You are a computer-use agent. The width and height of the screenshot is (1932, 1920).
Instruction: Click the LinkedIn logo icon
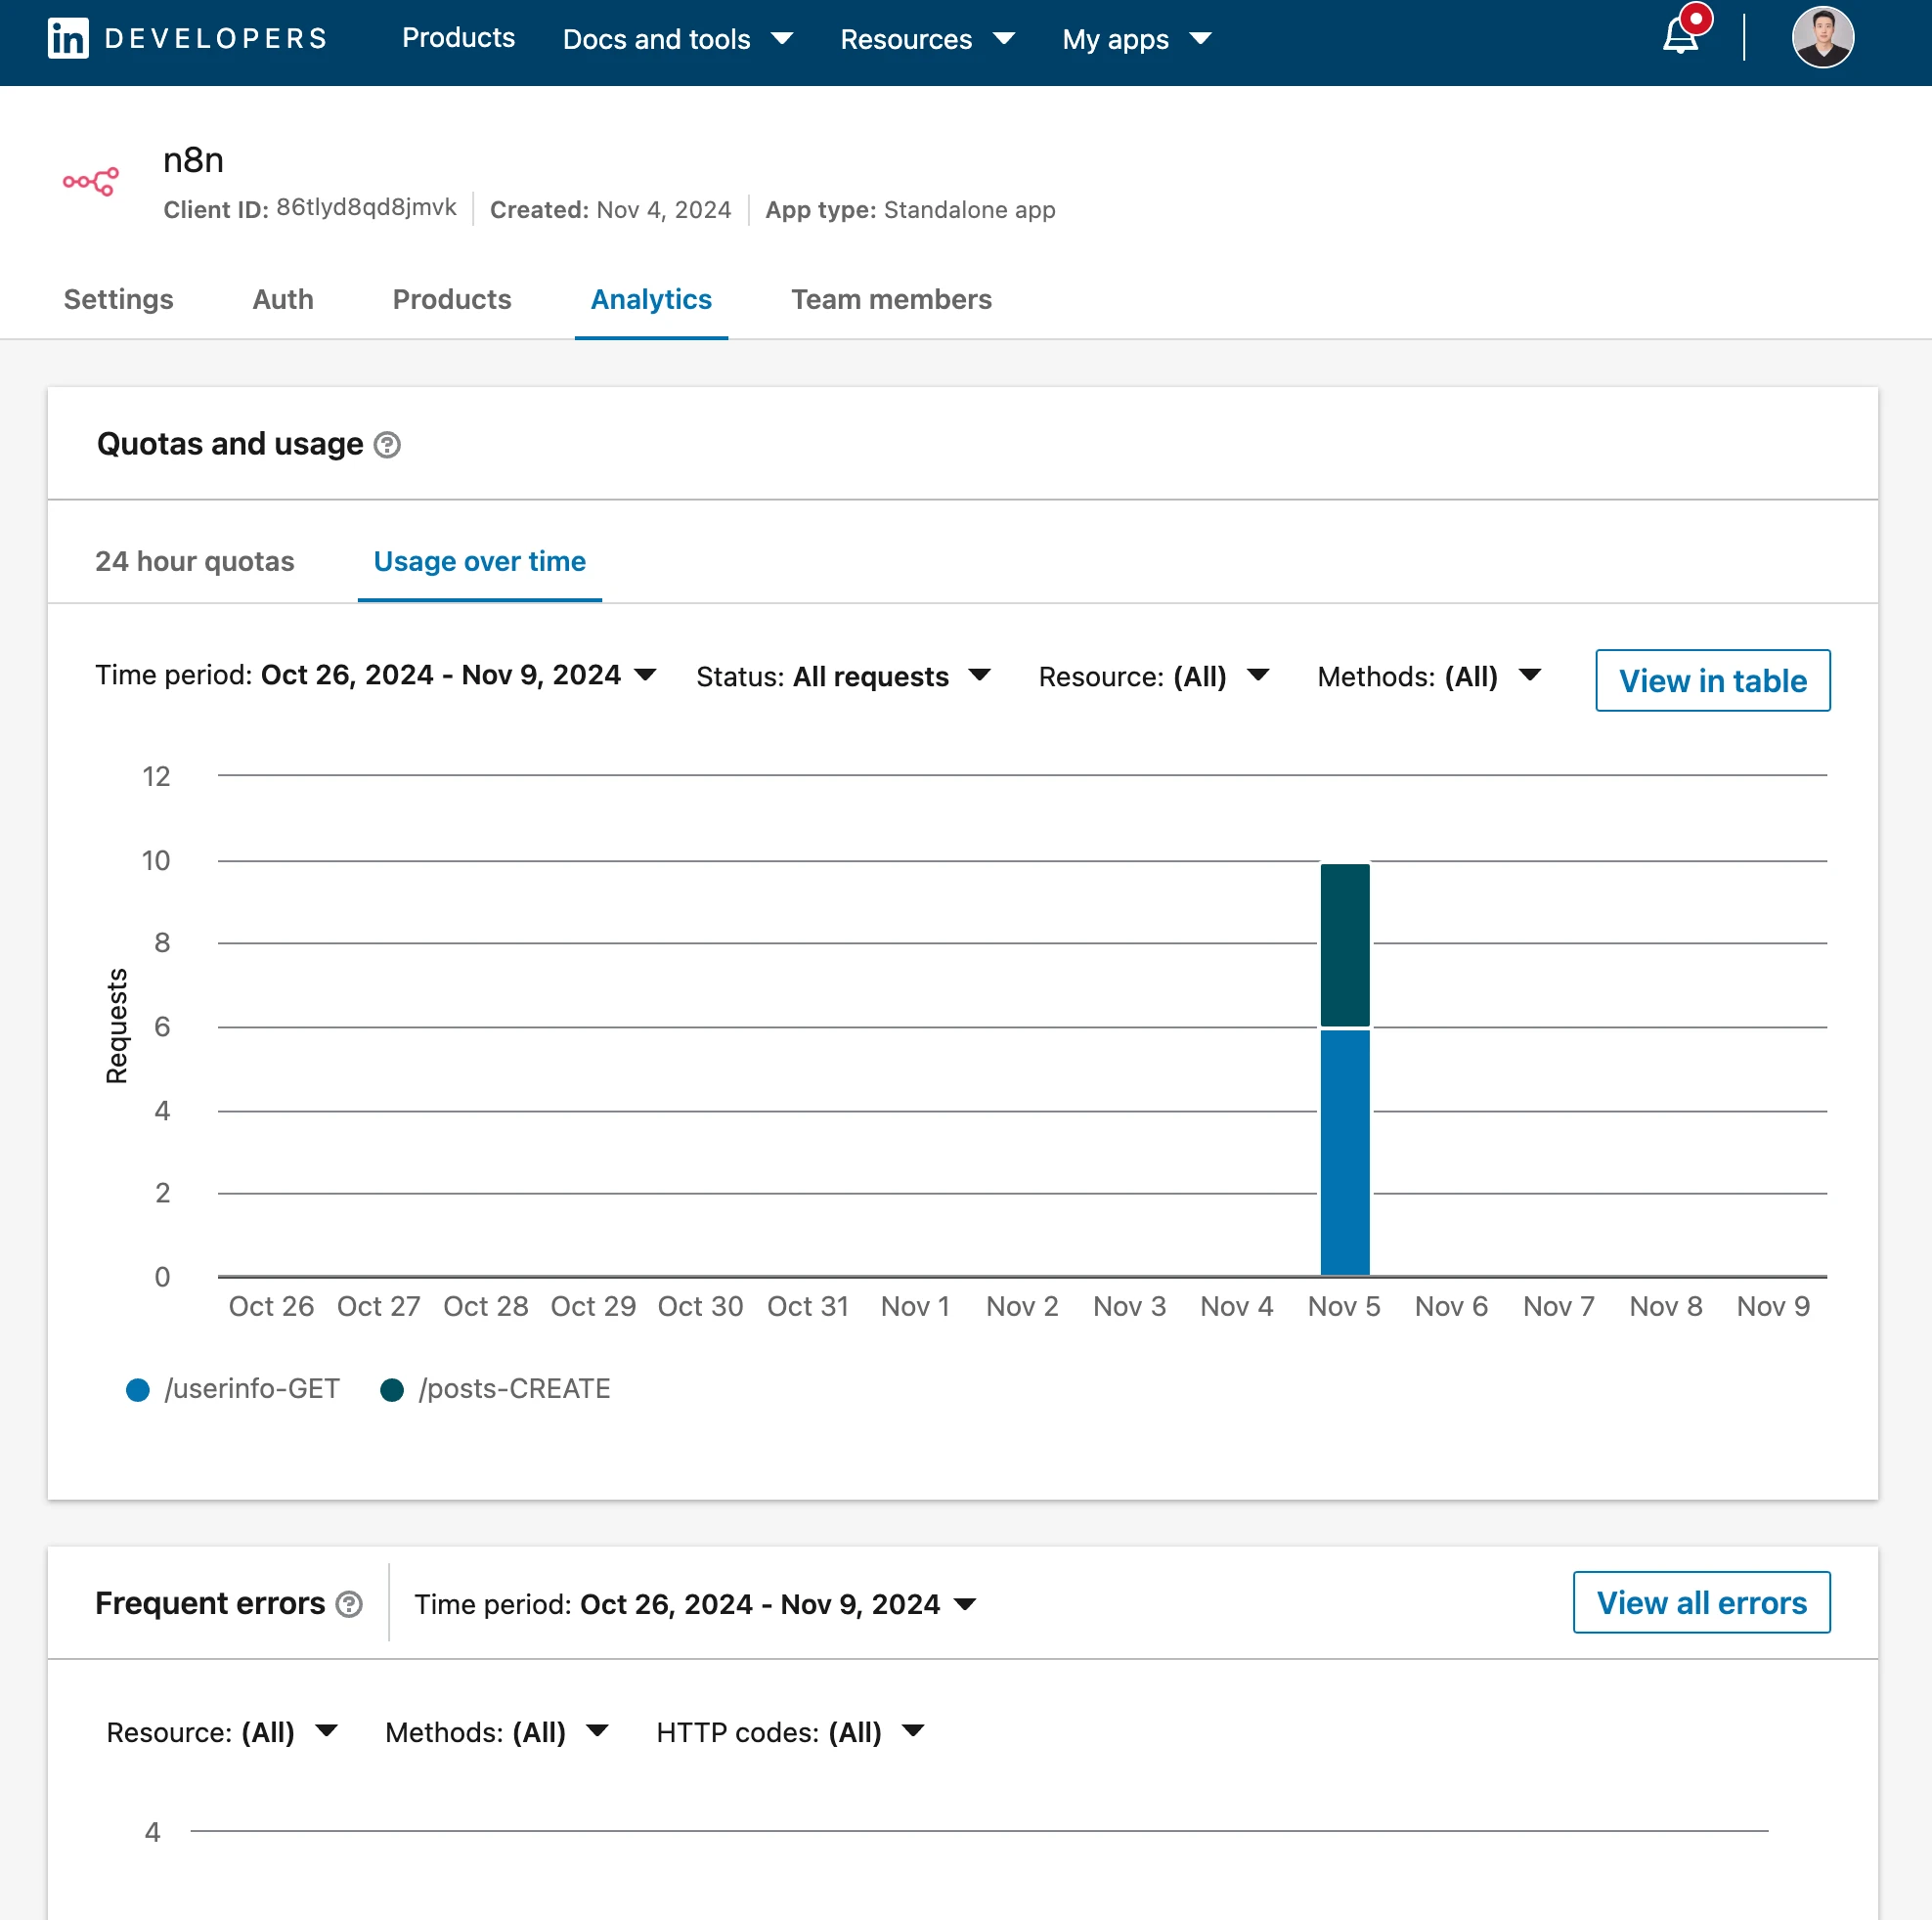pyautogui.click(x=67, y=39)
